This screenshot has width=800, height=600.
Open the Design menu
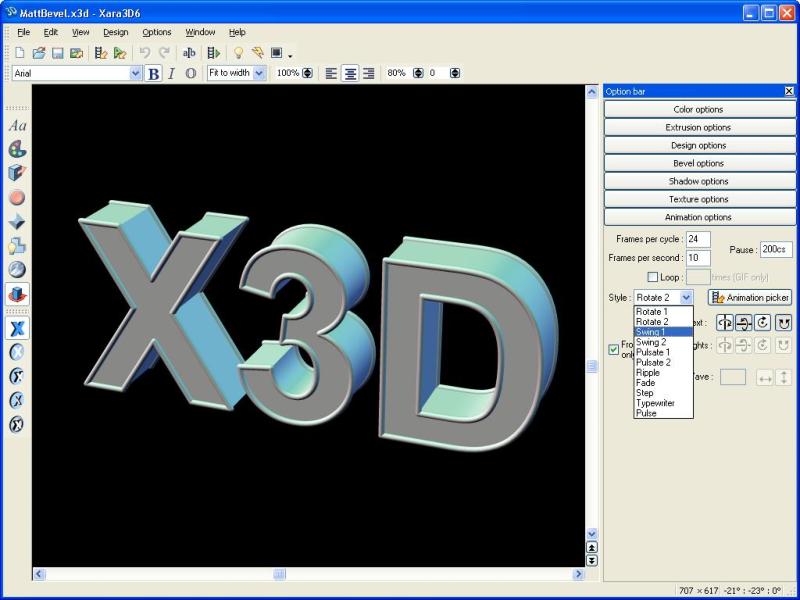pyautogui.click(x=115, y=32)
